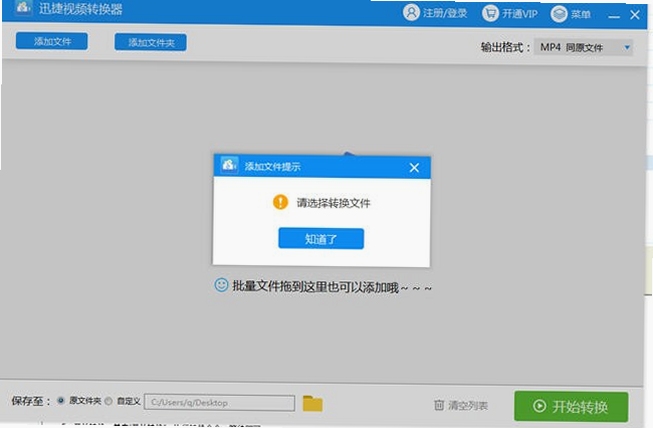Screen dimensions: 653x428
Task: Close the 添加文件提示 dialog
Action: tap(414, 168)
